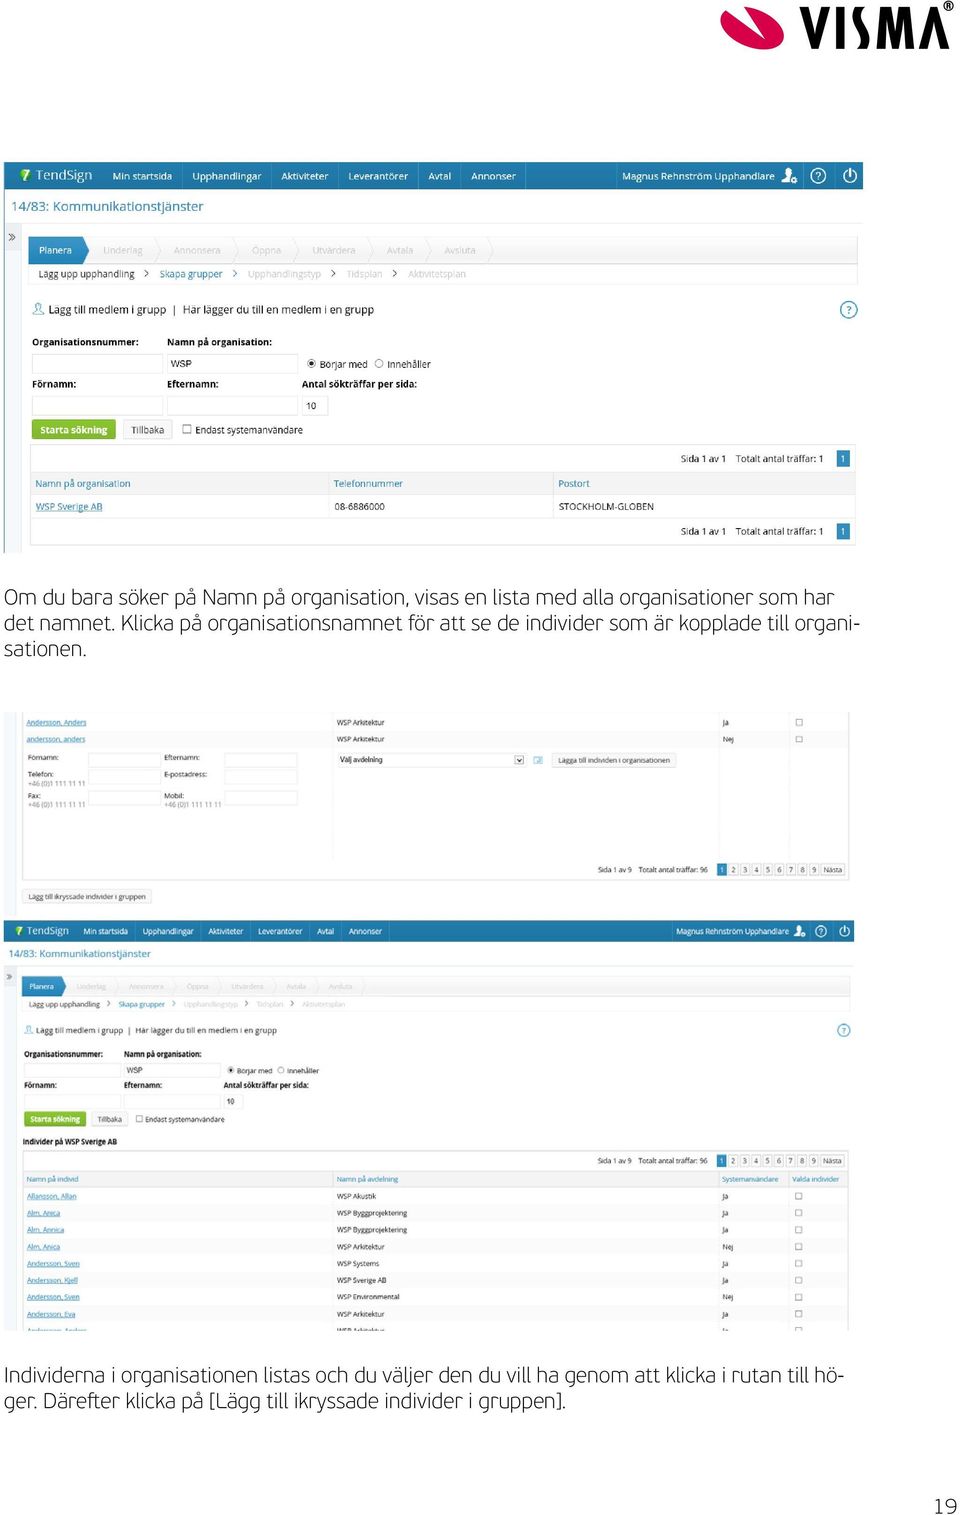Click header help question-mark icon in bottom screenshot
Screen dimensions: 960x1515
[x=821, y=931]
